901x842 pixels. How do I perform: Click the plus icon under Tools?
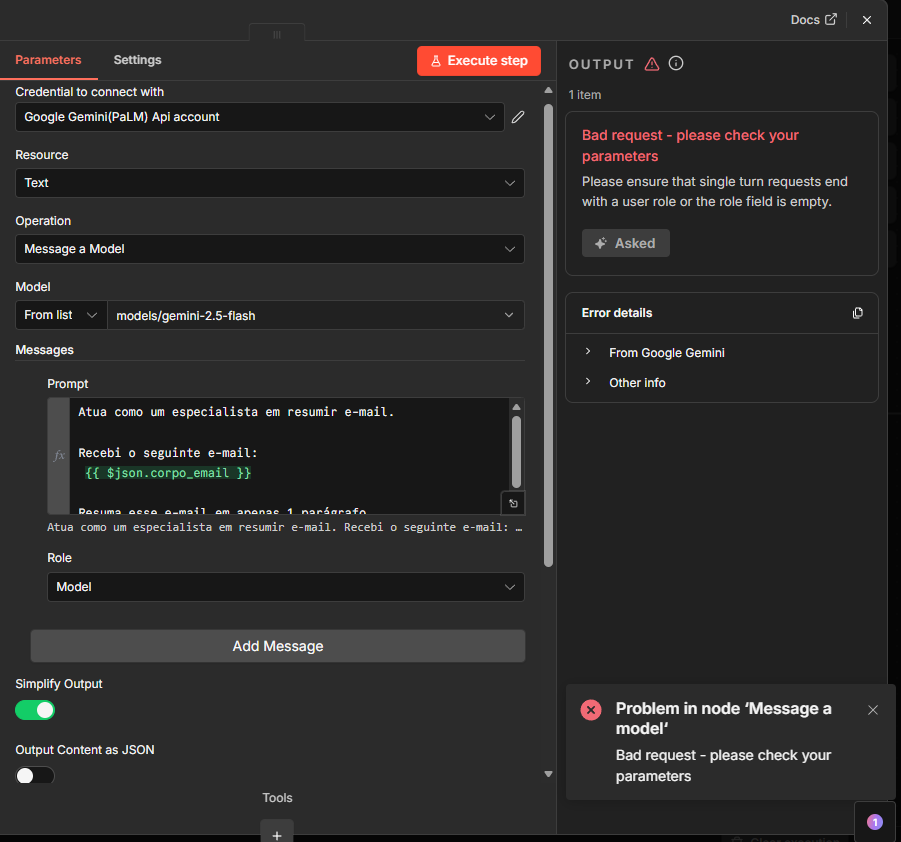click(277, 833)
